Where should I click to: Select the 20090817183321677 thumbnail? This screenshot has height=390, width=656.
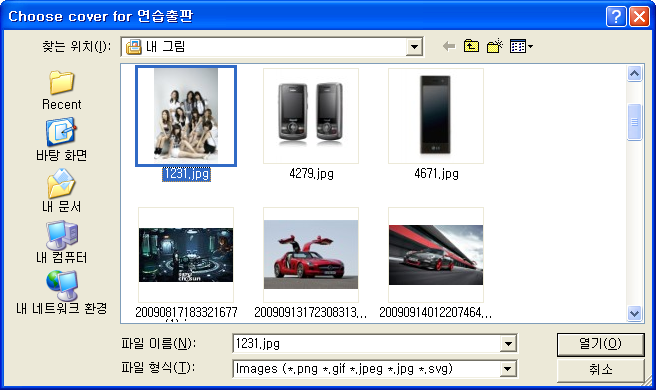click(186, 255)
